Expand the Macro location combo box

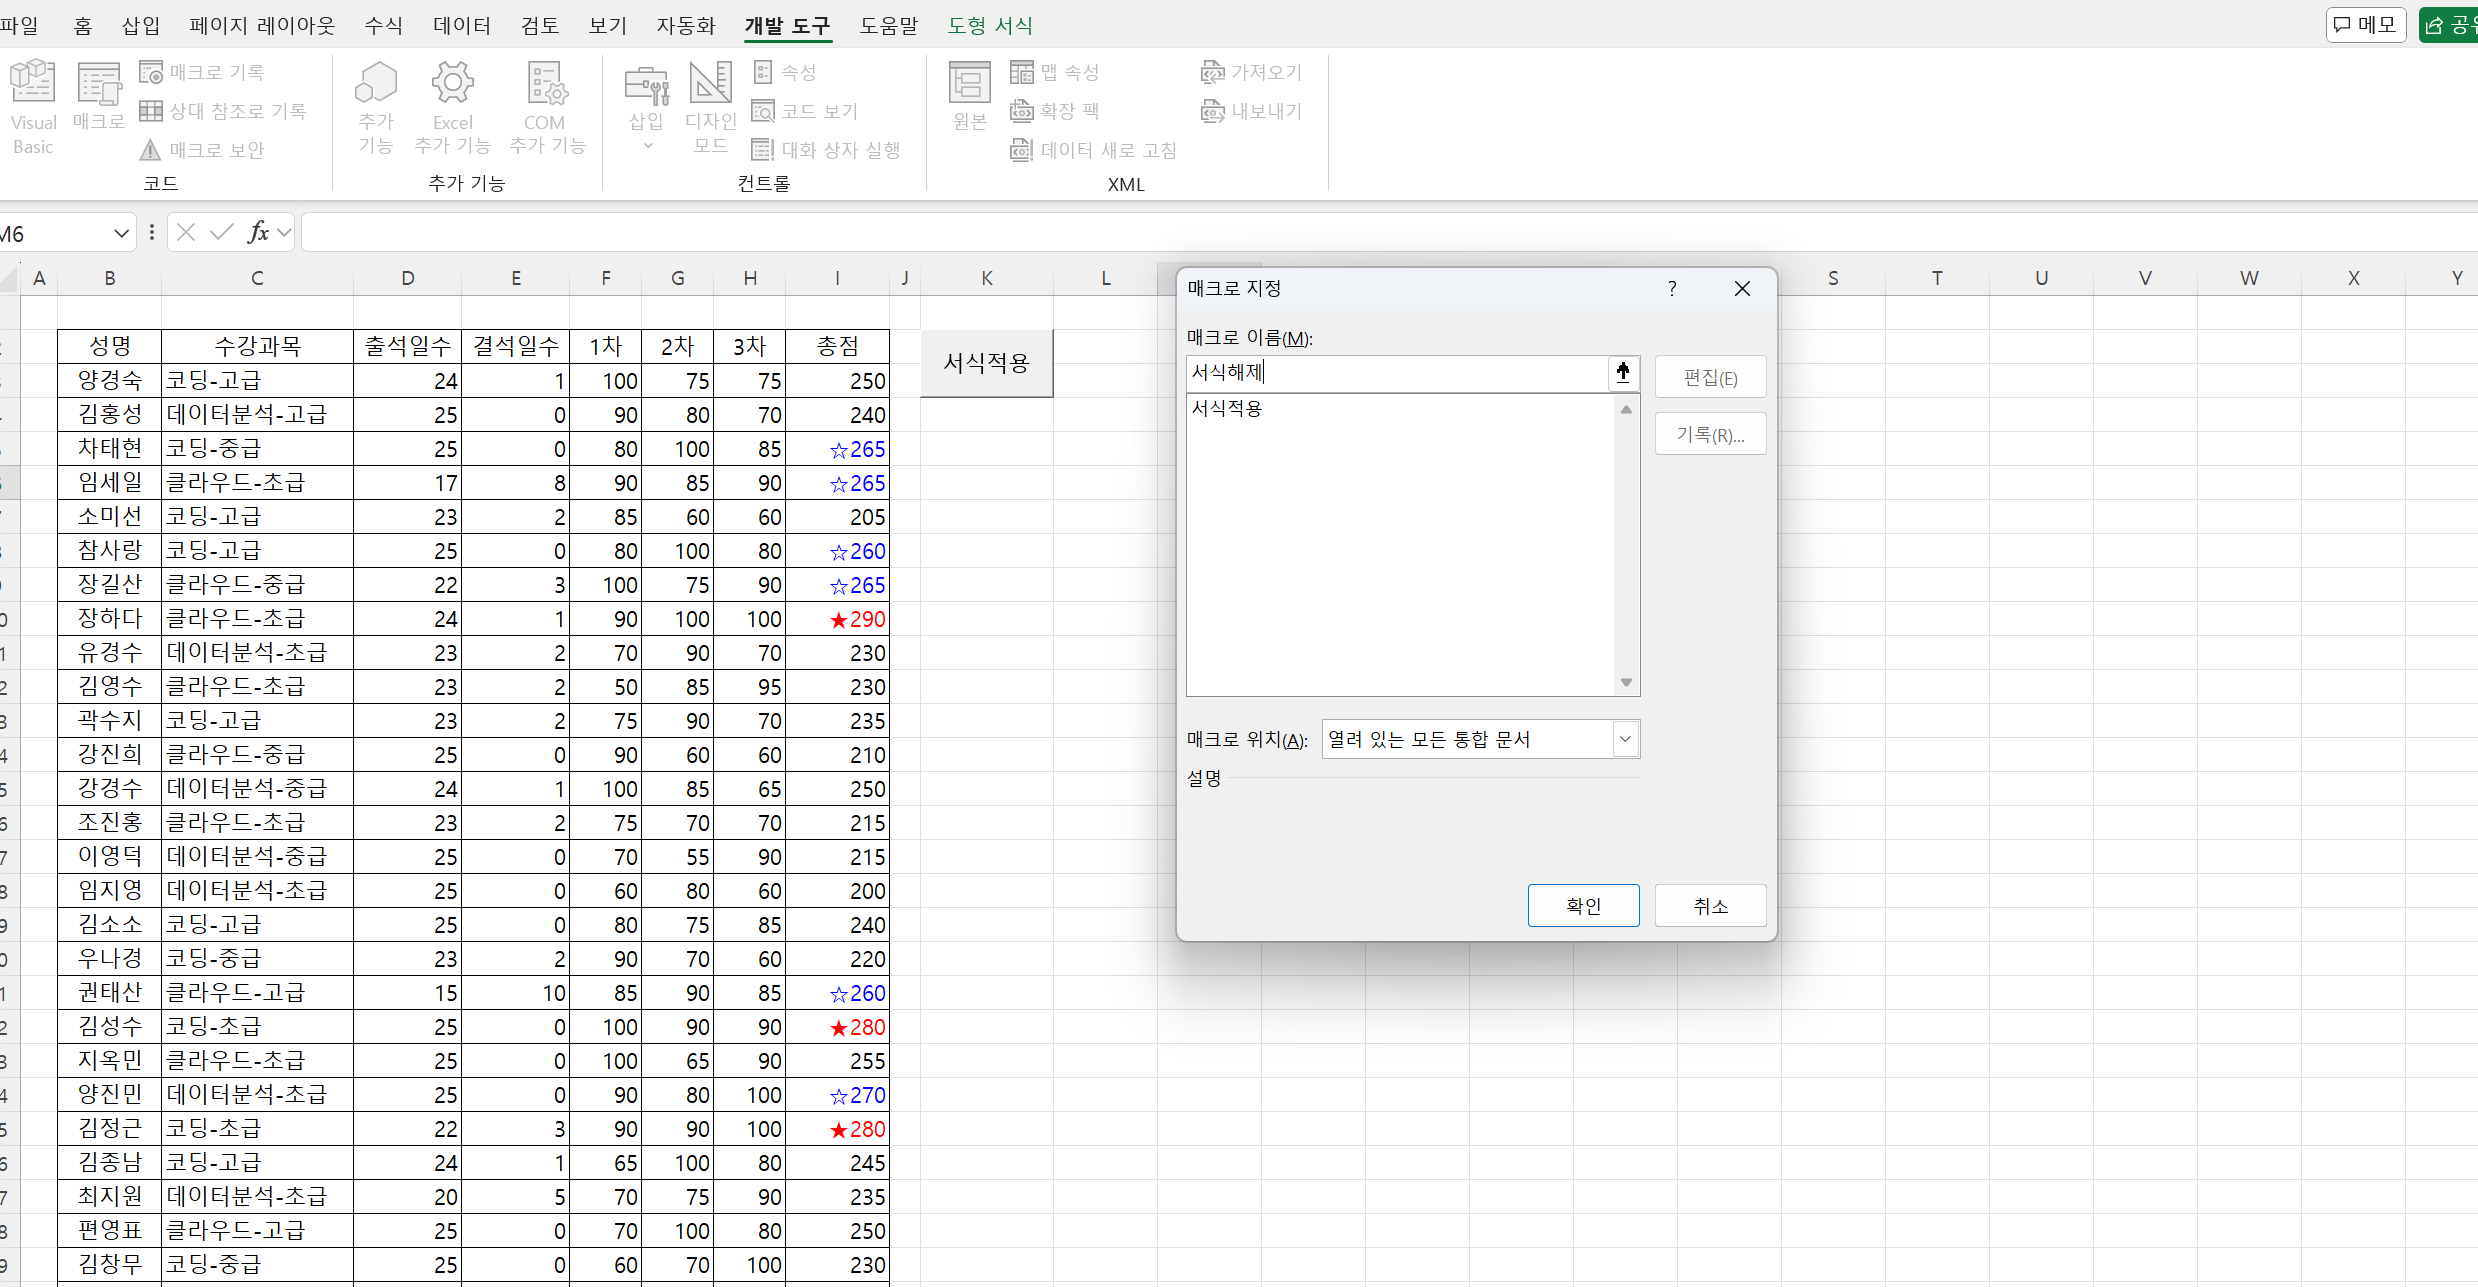point(1625,739)
